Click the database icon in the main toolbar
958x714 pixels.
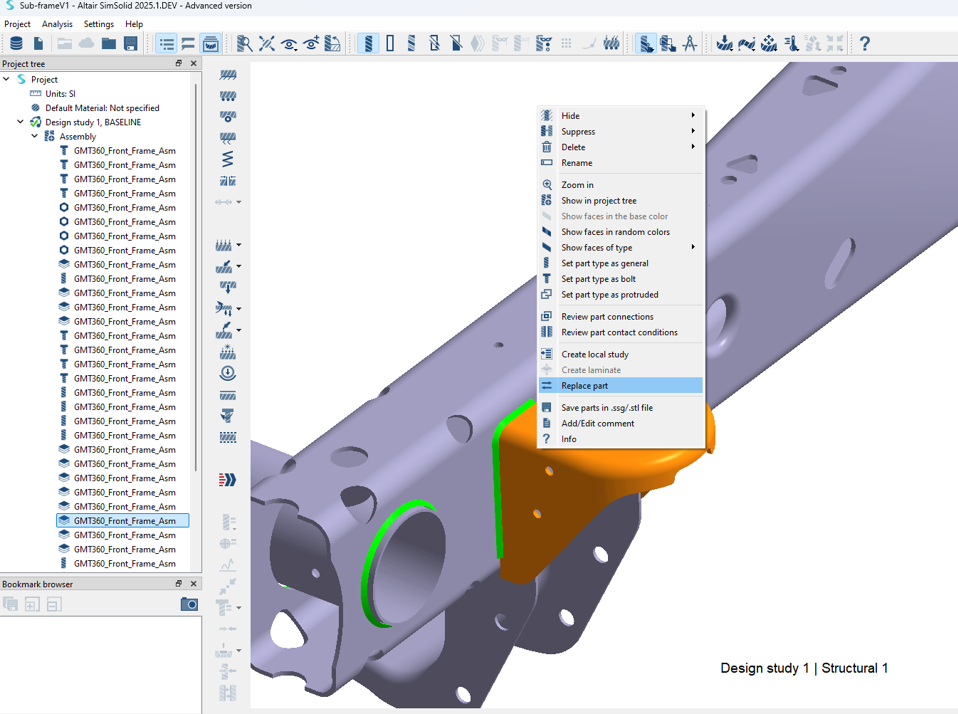pyautogui.click(x=16, y=44)
